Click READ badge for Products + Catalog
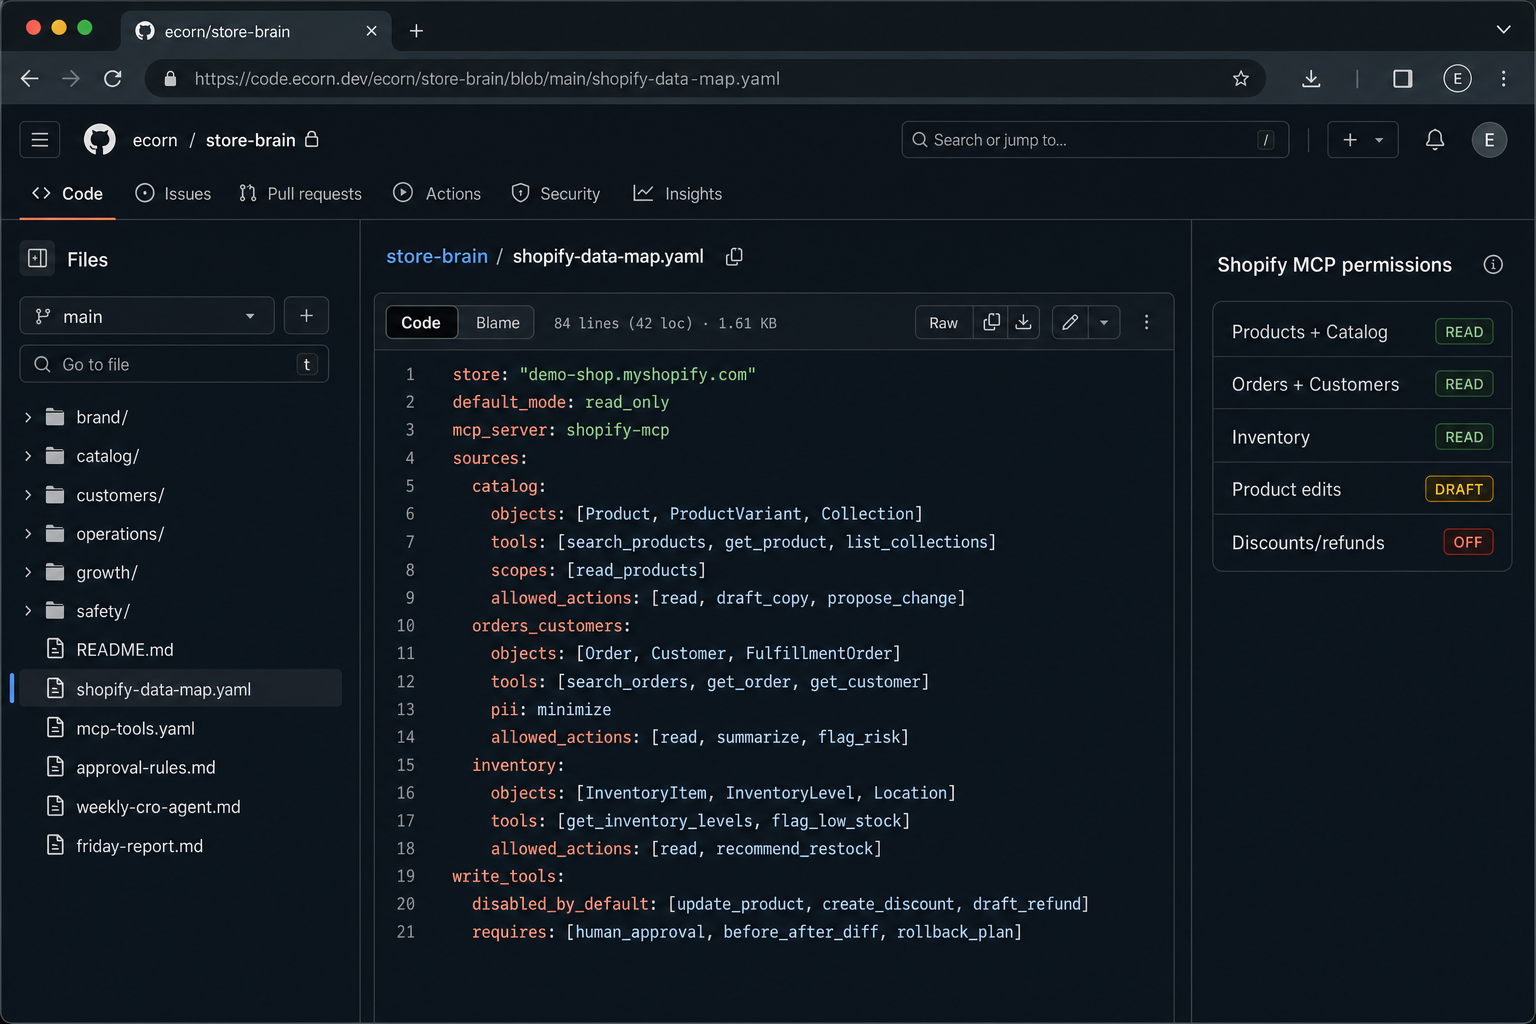The width and height of the screenshot is (1536, 1024). point(1464,332)
